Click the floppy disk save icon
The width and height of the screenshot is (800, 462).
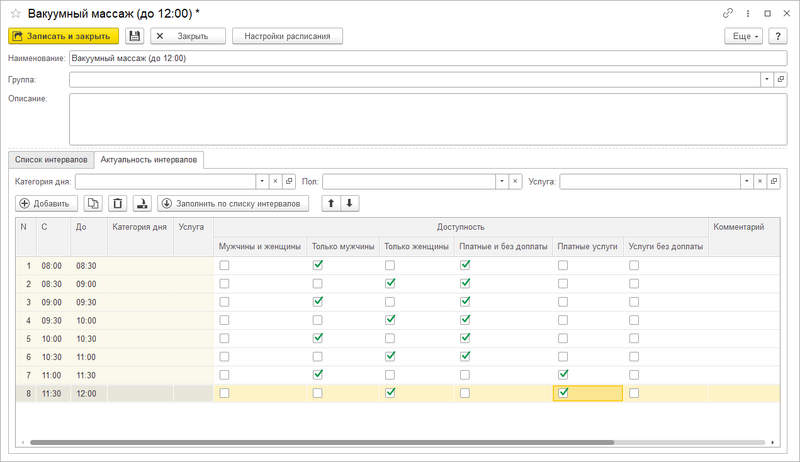point(135,36)
